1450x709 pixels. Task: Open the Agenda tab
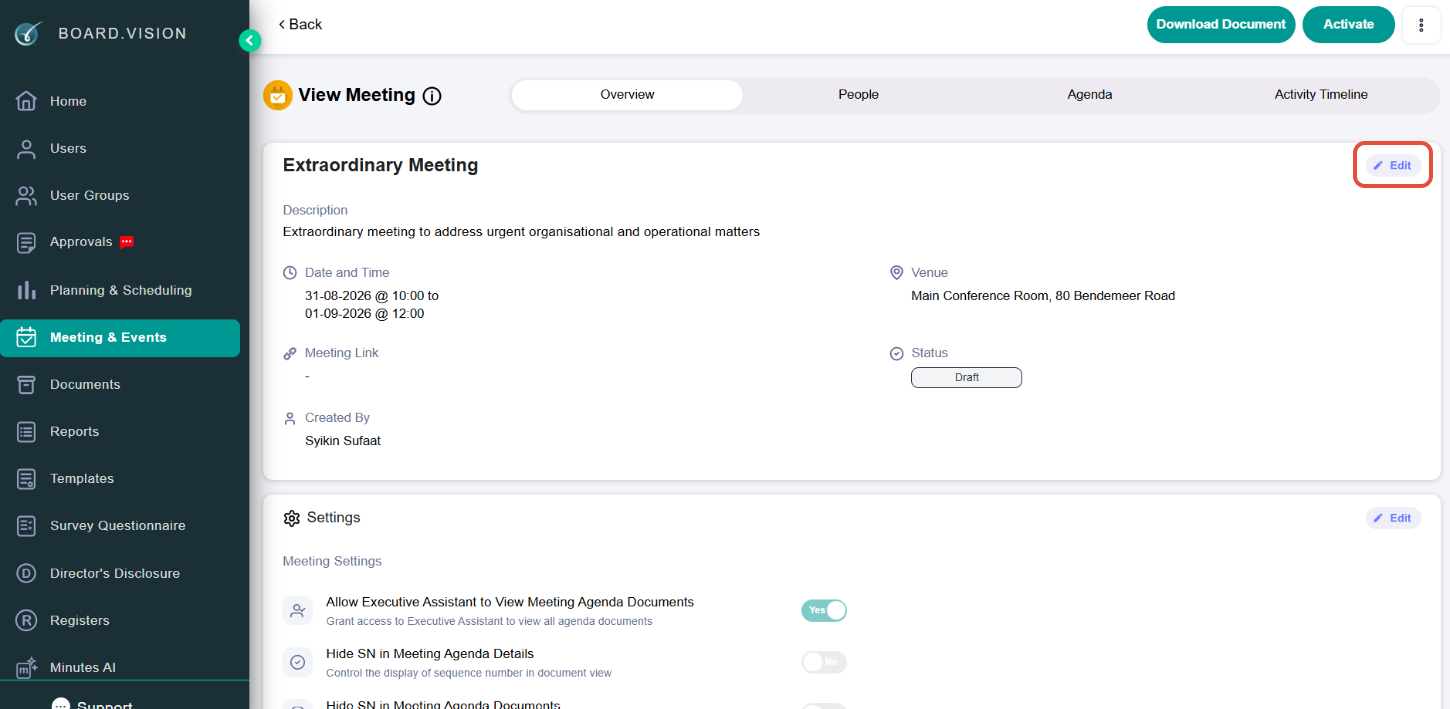pos(1090,95)
